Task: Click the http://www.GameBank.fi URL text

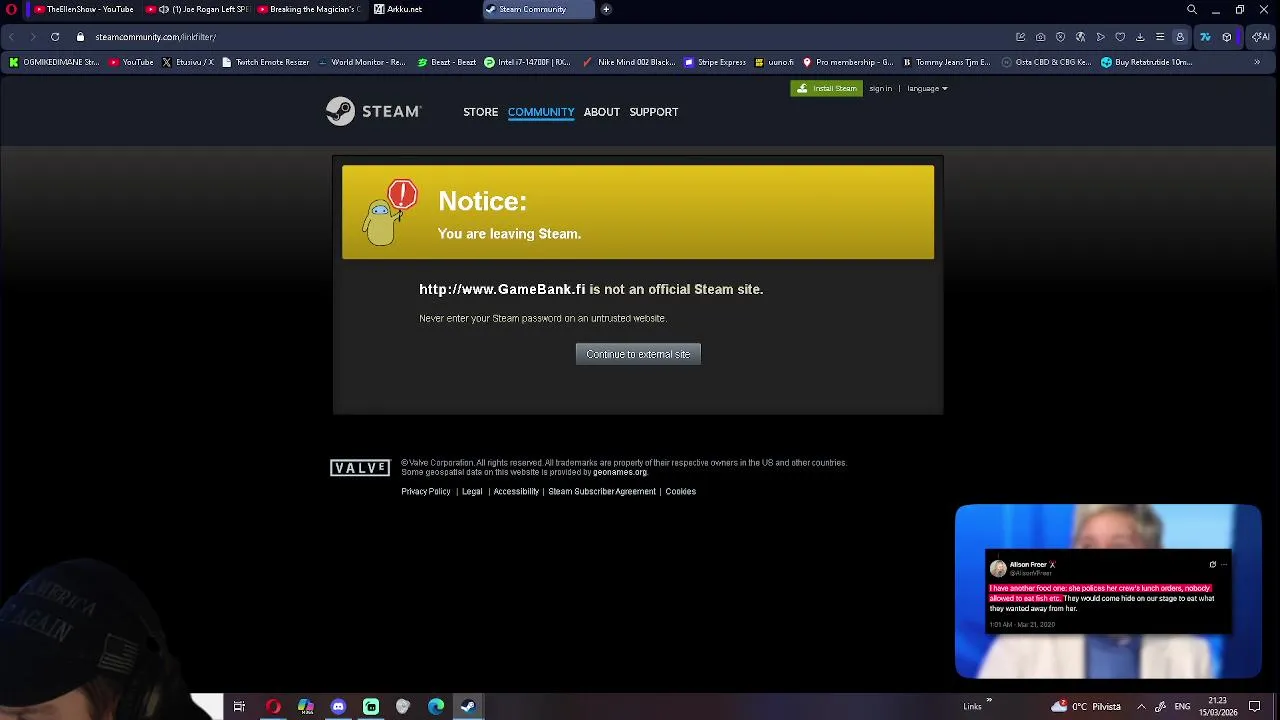Action: 502,289
